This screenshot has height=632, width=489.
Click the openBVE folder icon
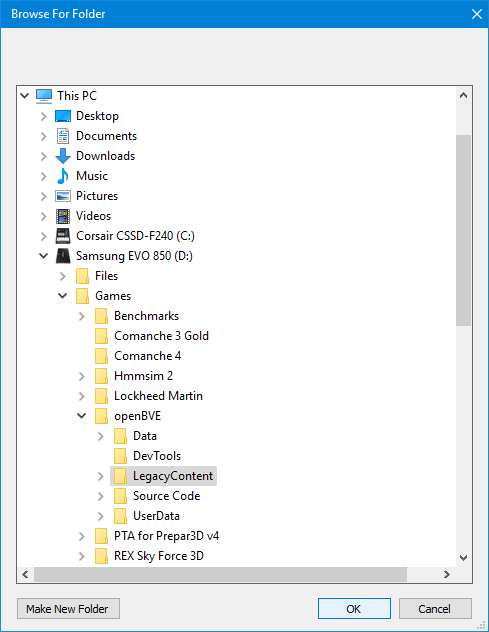(101, 416)
